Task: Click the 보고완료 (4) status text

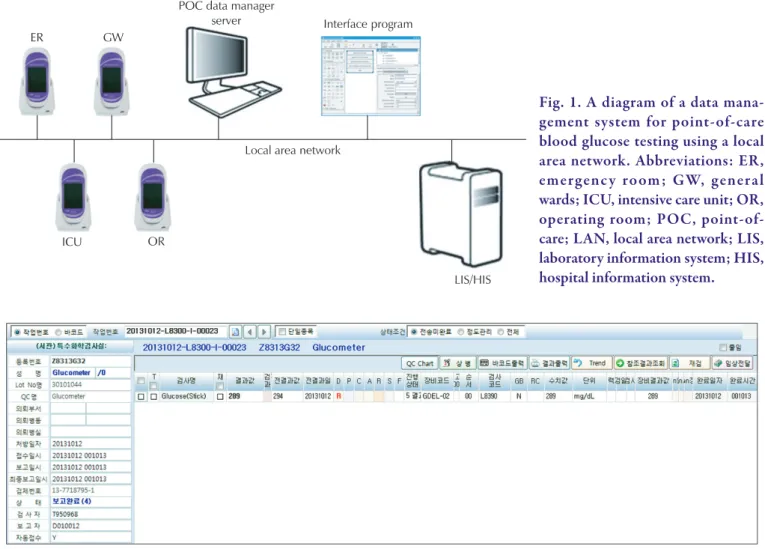Action: point(72,502)
